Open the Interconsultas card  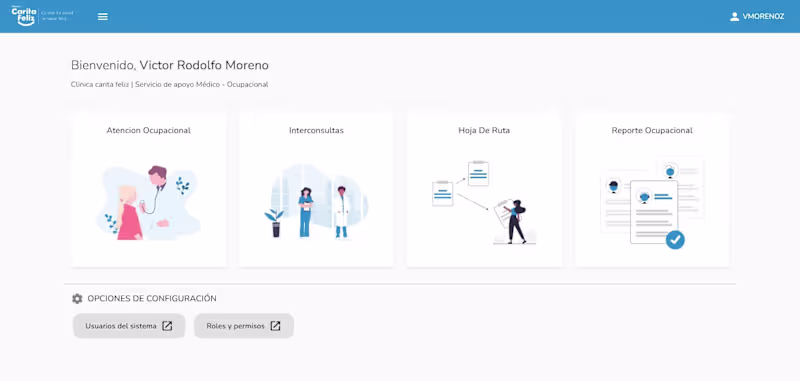tap(316, 190)
